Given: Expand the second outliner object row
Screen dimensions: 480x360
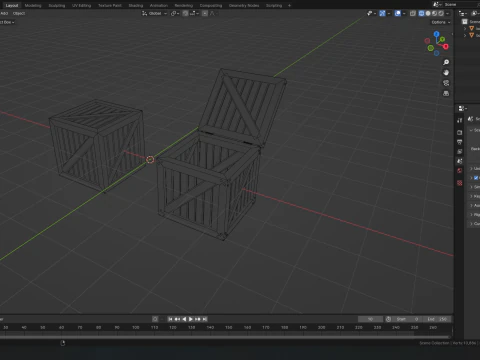Looking at the screenshot, I should pos(465,35).
